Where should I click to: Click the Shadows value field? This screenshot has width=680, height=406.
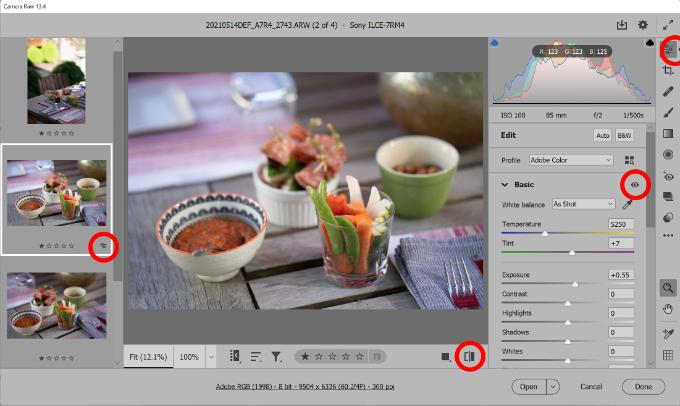point(621,332)
